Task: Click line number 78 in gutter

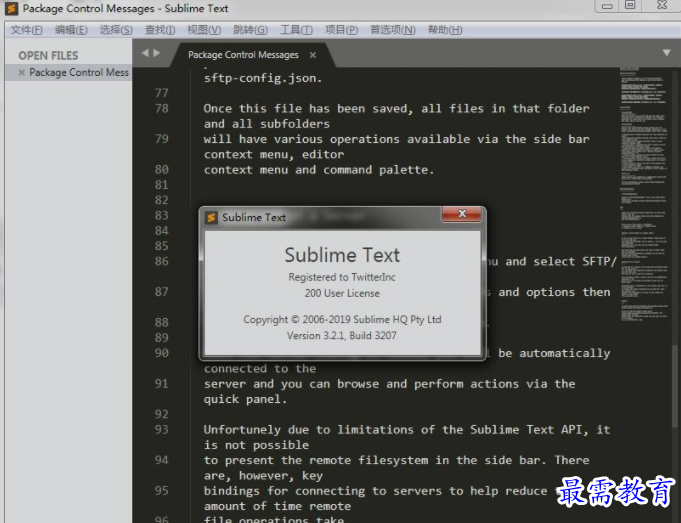Action: click(x=162, y=109)
